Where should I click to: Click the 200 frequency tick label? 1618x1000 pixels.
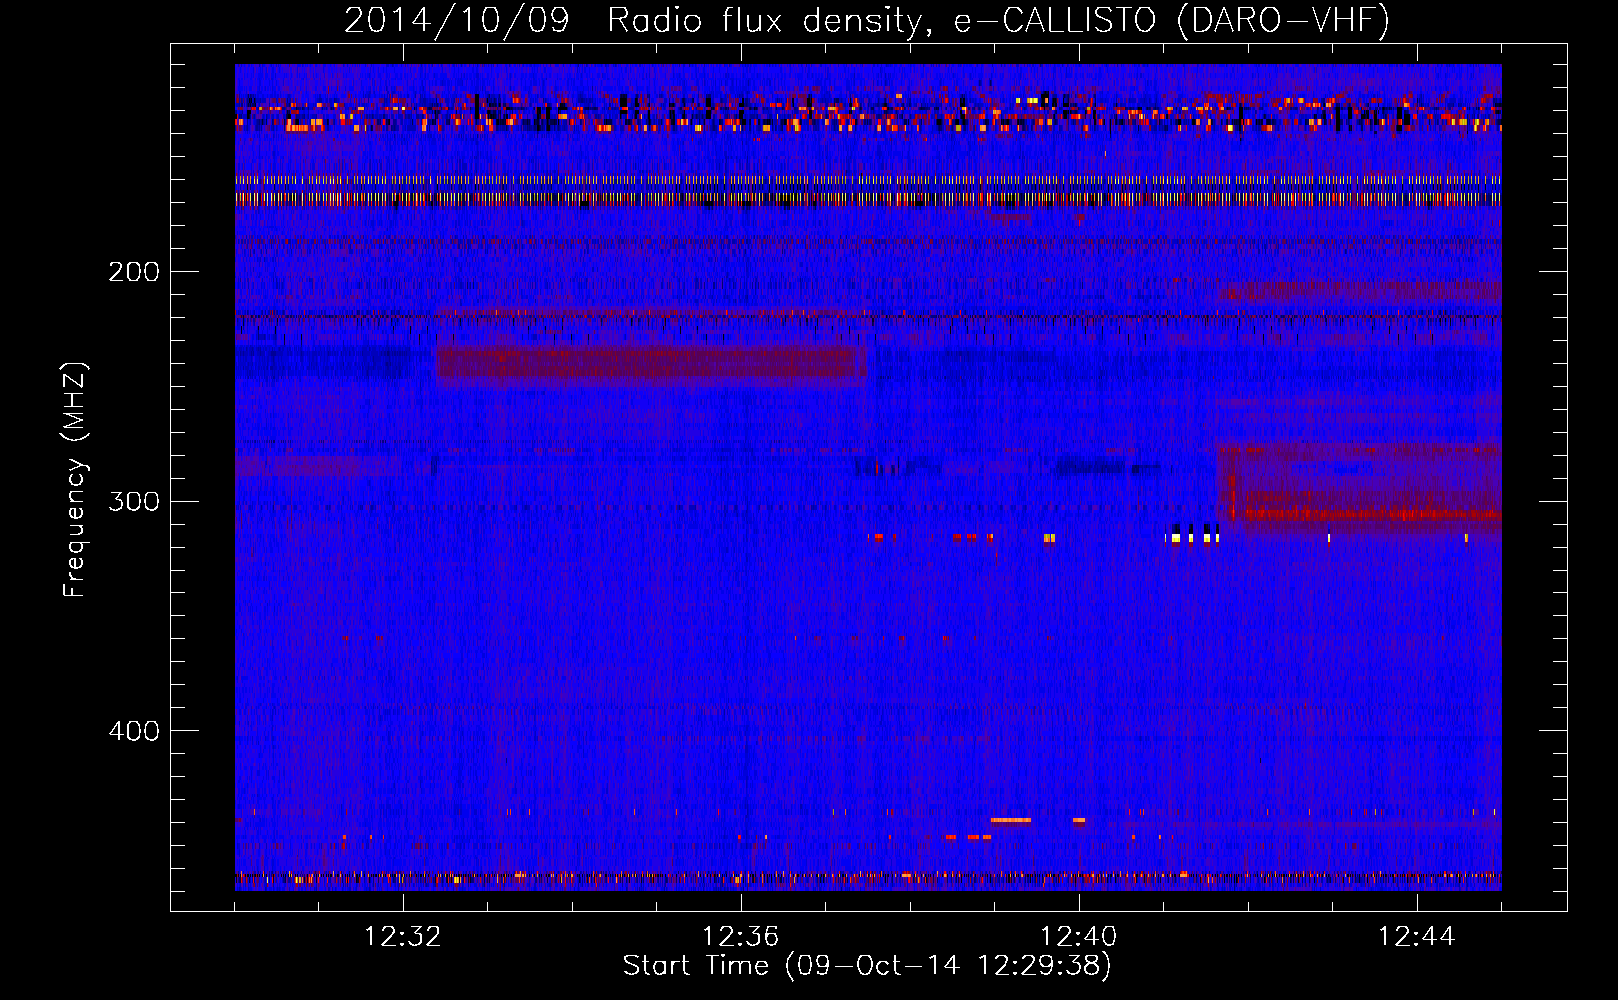tap(134, 272)
